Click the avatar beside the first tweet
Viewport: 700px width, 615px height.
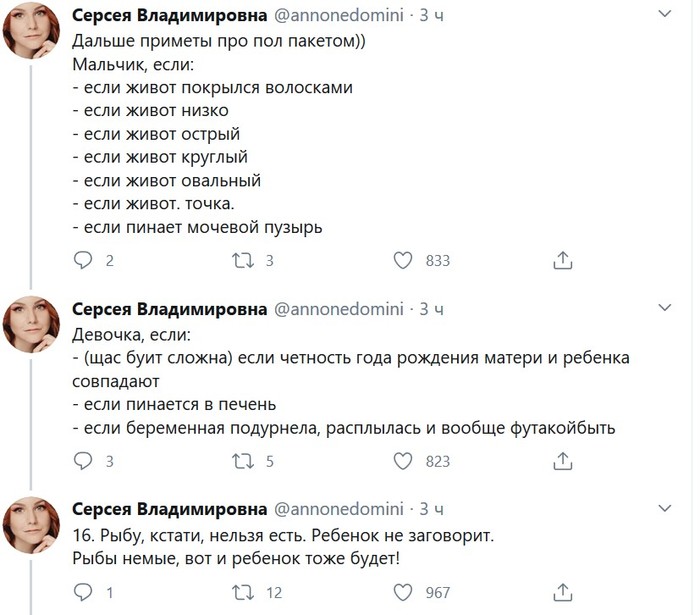[x=32, y=32]
